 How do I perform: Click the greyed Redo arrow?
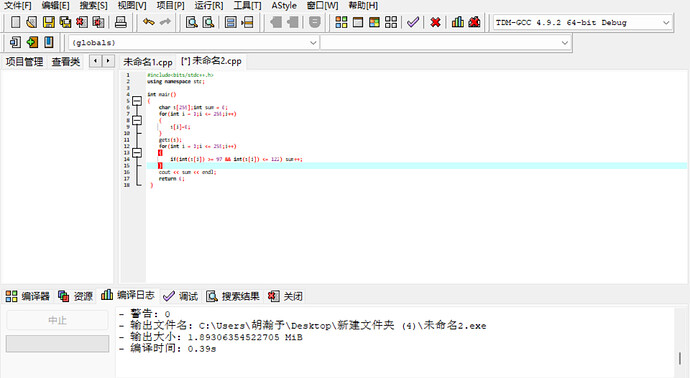point(165,22)
